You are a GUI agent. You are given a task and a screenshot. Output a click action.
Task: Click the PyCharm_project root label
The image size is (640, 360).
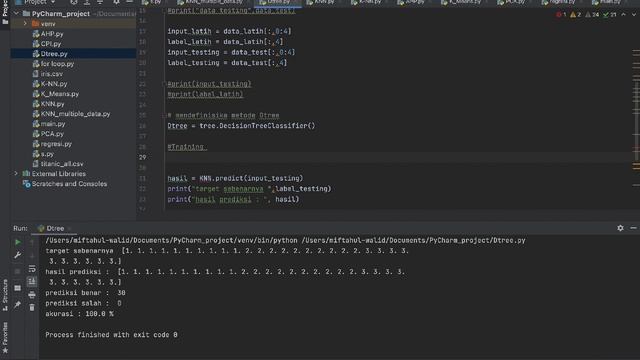[60, 13]
